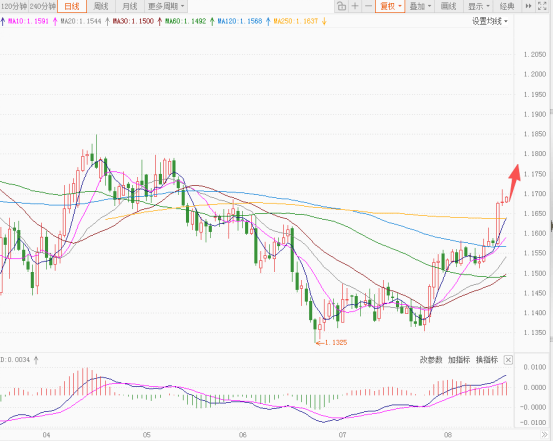Viewport: 554px width, 441px height.
Task: Close the MACD indicator panel
Action: [x=508, y=360]
